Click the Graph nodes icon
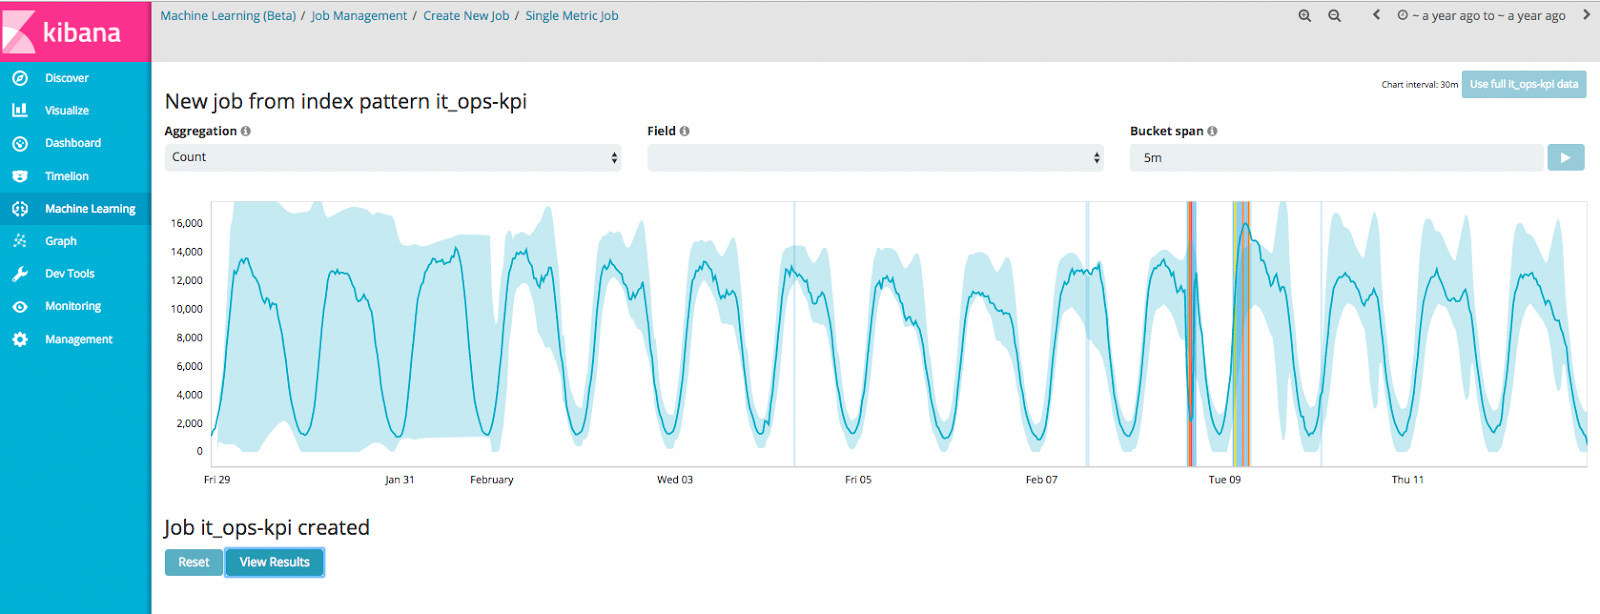Viewport: 1600px width, 614px height. coord(20,241)
